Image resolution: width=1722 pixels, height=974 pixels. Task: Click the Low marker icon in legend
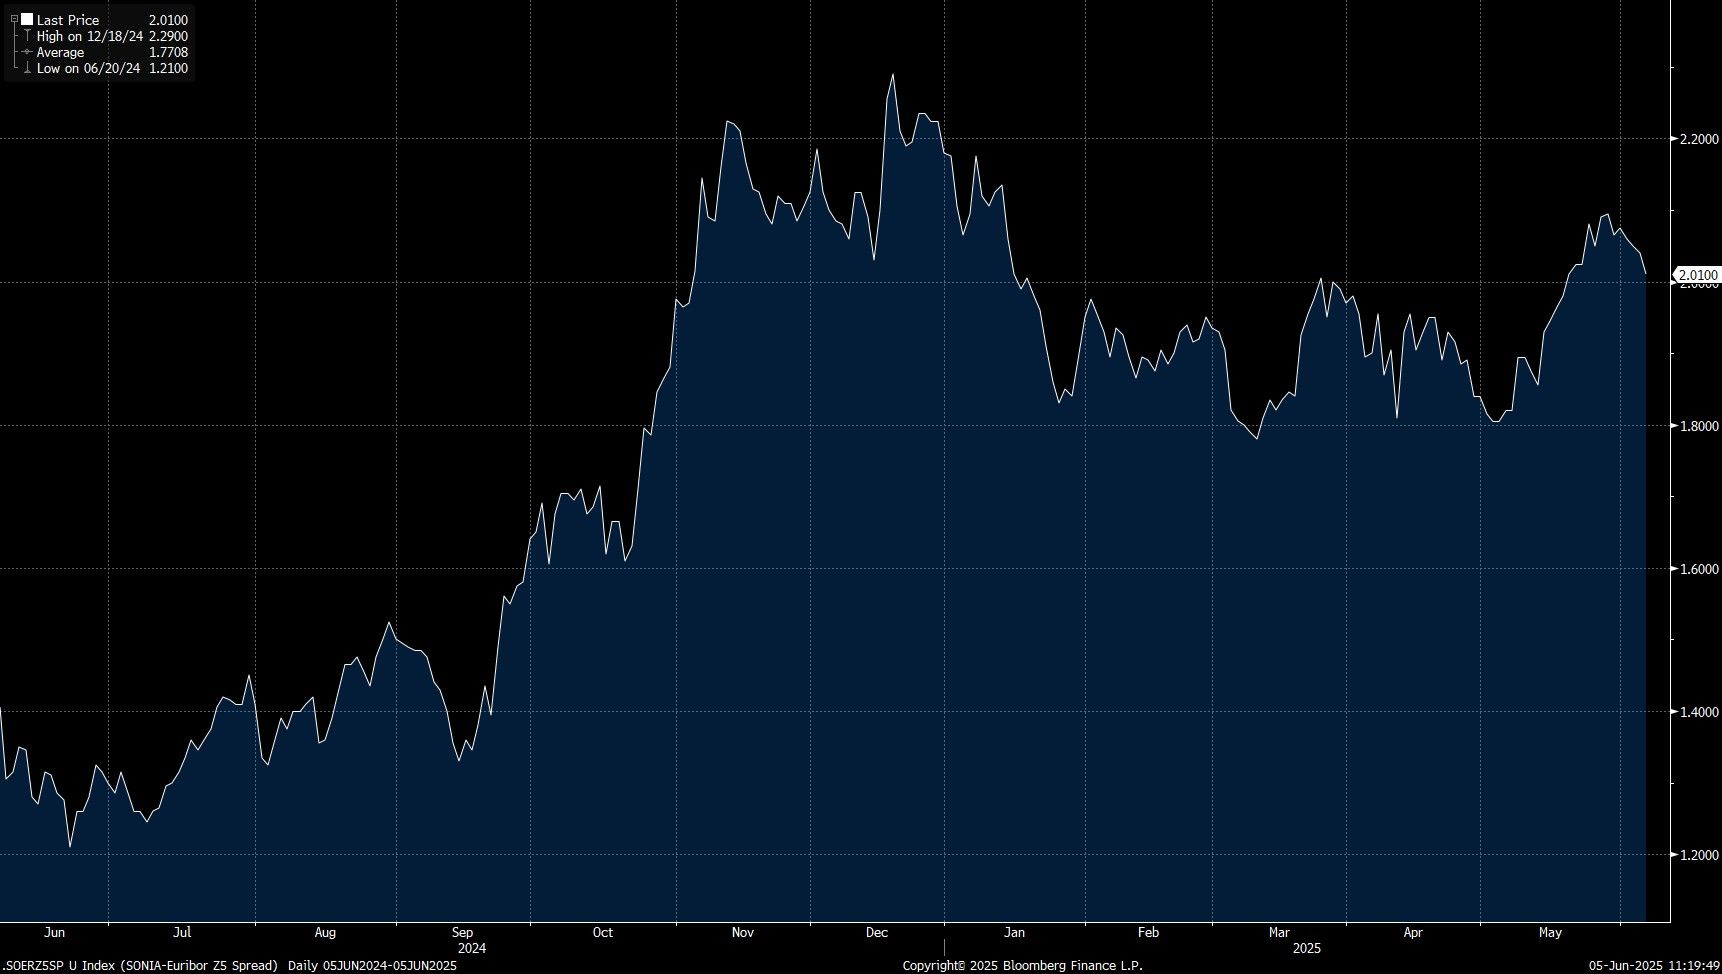[27, 68]
